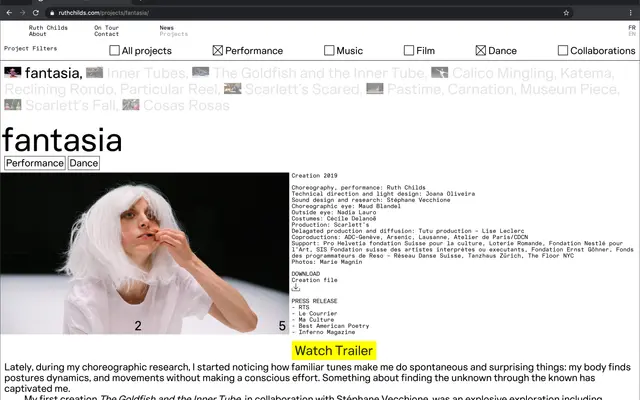The height and width of the screenshot is (400, 640).
Task: Open the About page
Action: 38,34
